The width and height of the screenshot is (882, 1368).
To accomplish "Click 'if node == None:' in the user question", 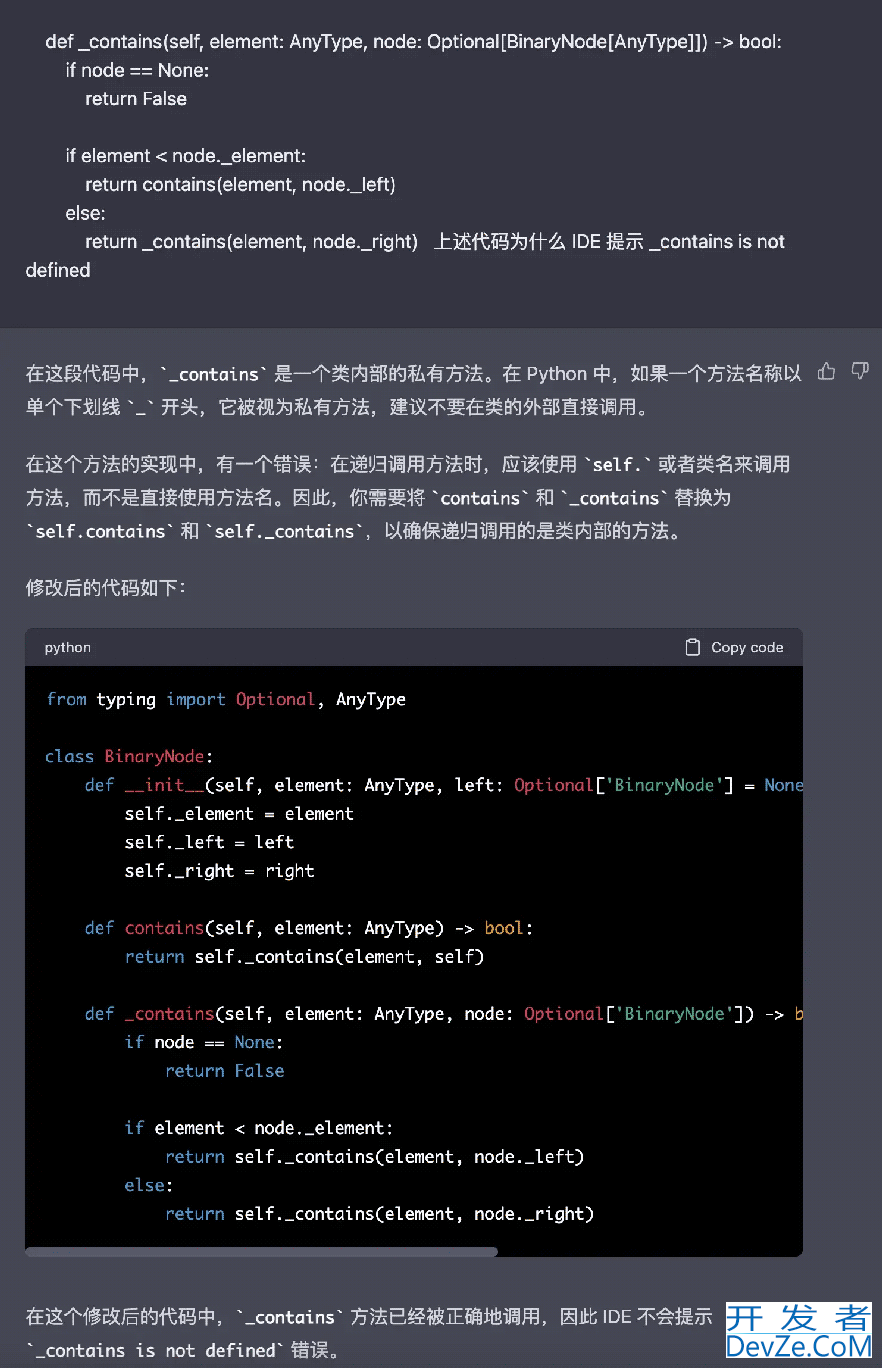I will tap(137, 70).
